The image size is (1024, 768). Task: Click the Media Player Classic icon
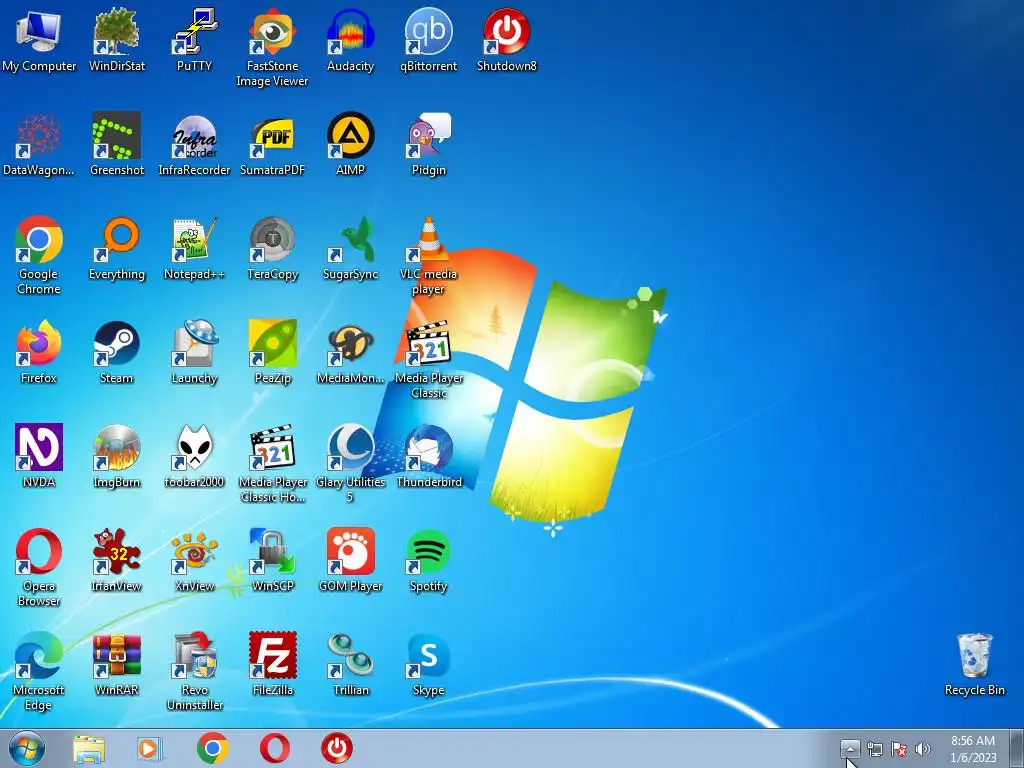428,359
